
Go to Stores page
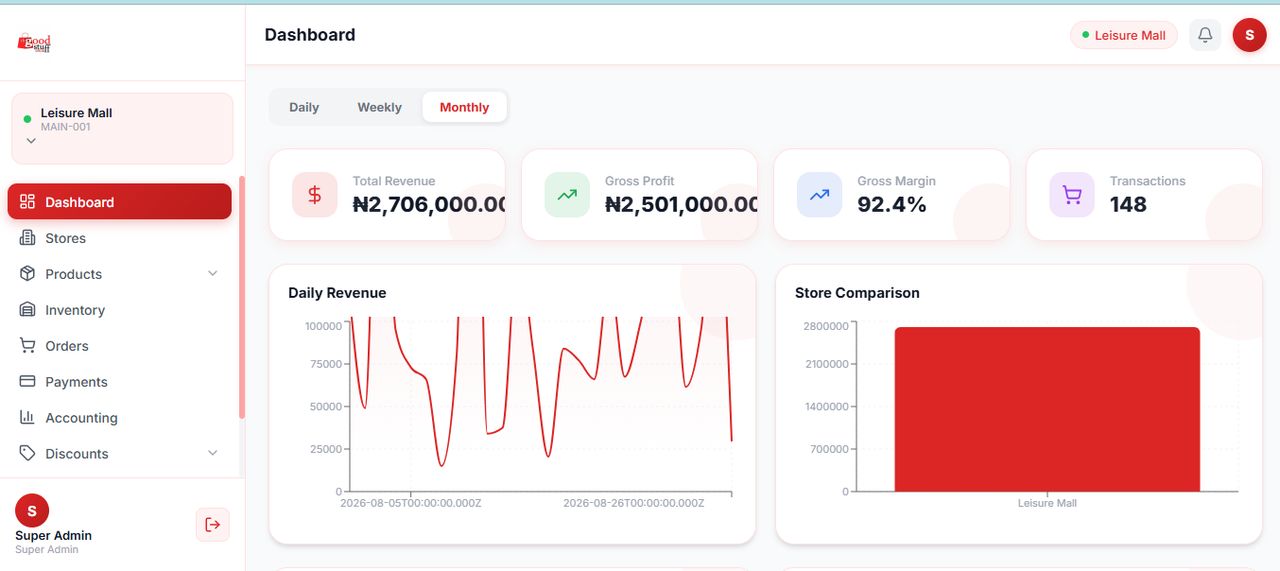(120, 238)
